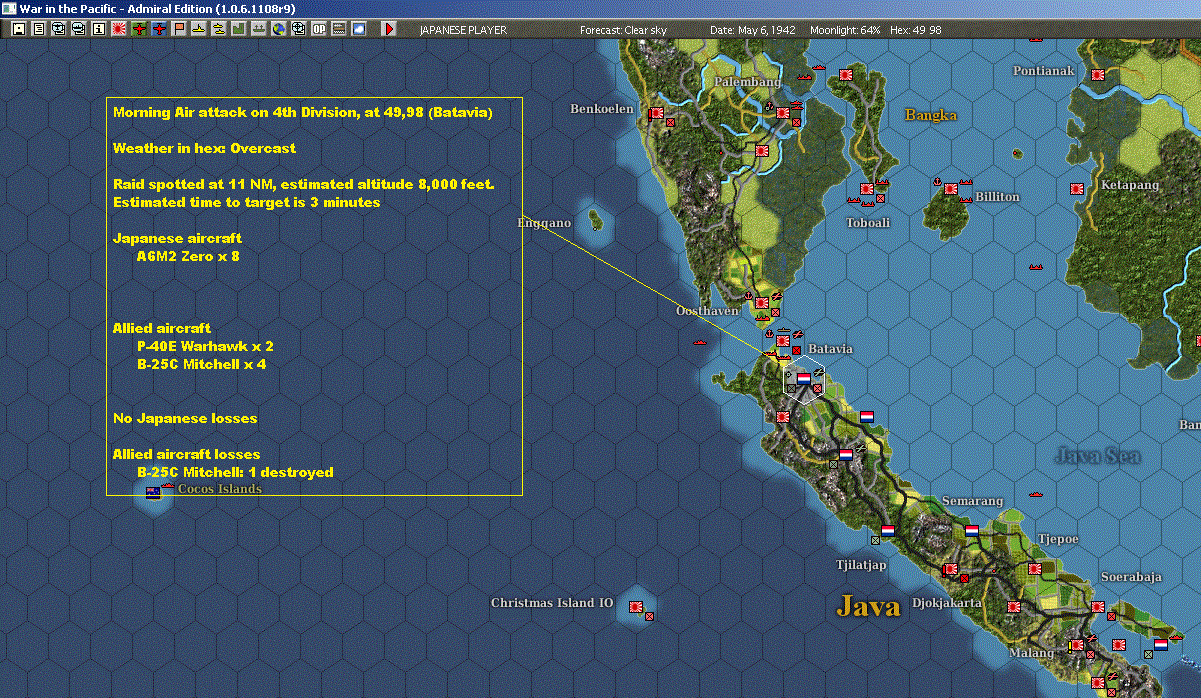
Task: Select the Dutch flag at Semarang
Action: coord(971,530)
